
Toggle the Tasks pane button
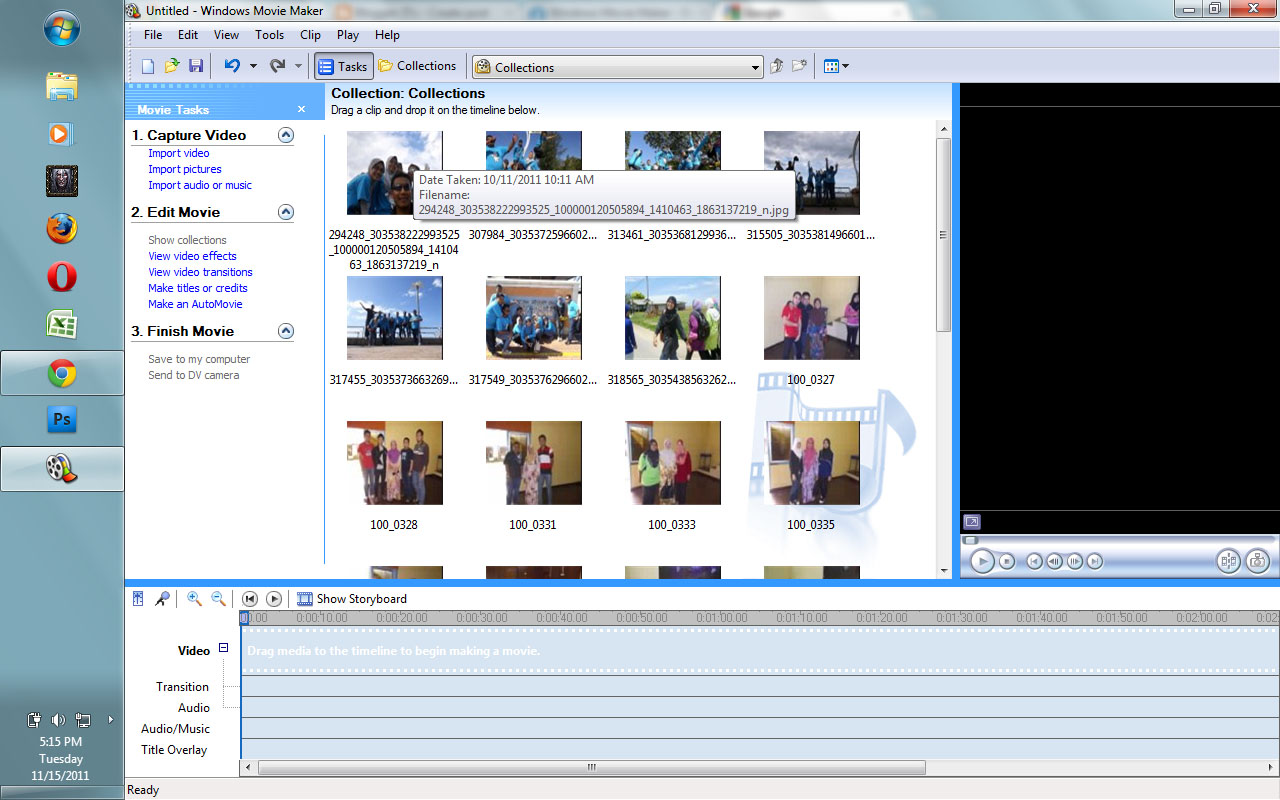click(x=344, y=67)
